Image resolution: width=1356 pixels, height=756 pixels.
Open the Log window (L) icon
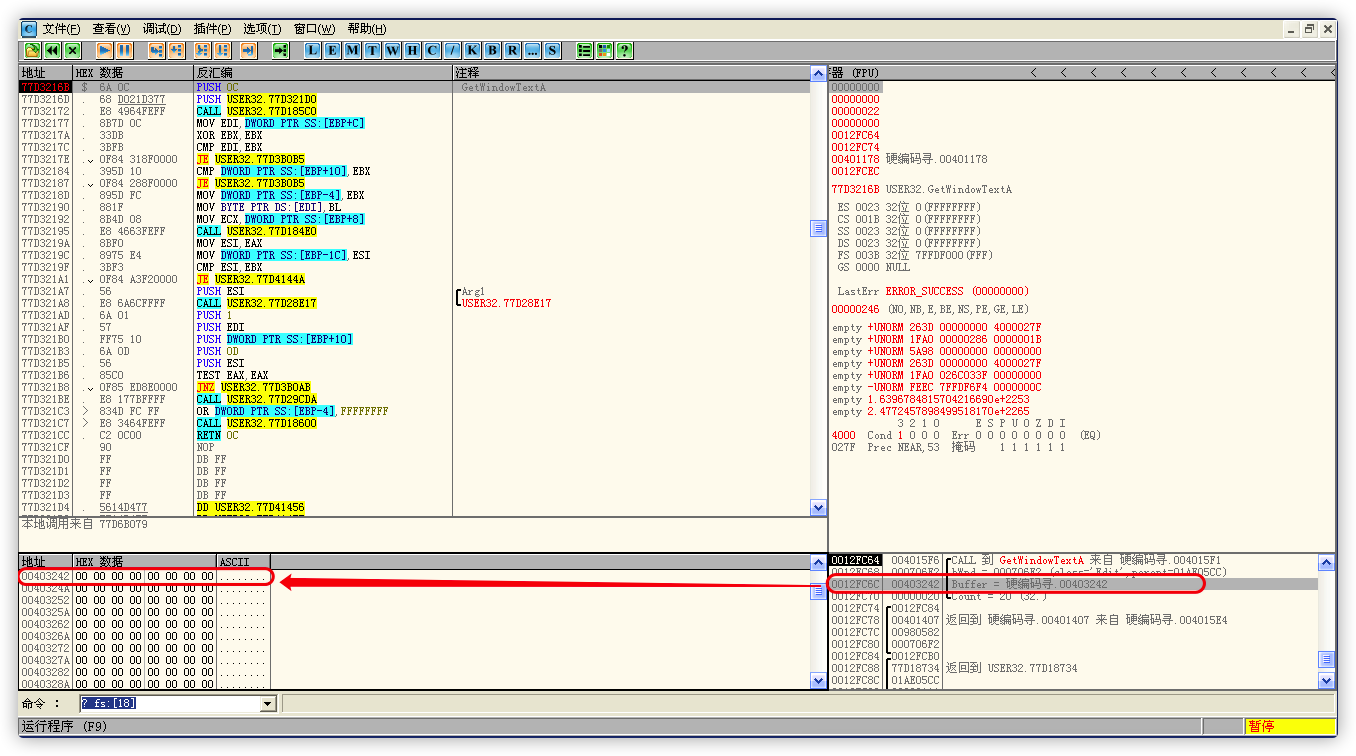(313, 50)
